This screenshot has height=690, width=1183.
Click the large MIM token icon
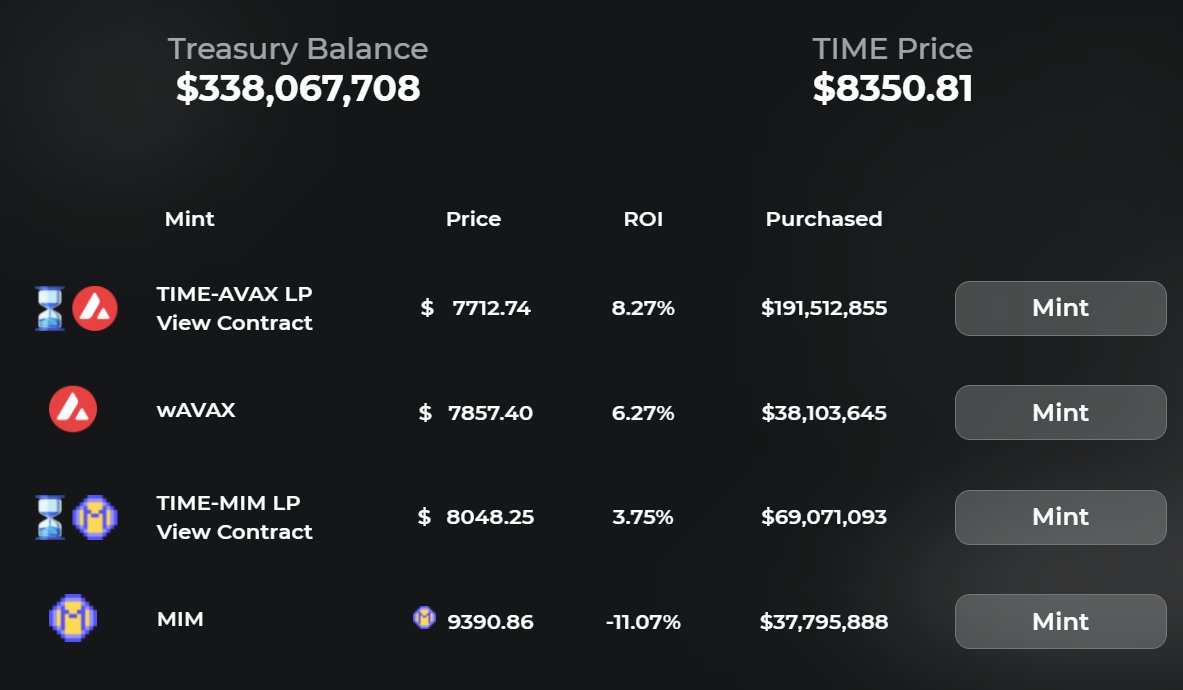(73, 618)
